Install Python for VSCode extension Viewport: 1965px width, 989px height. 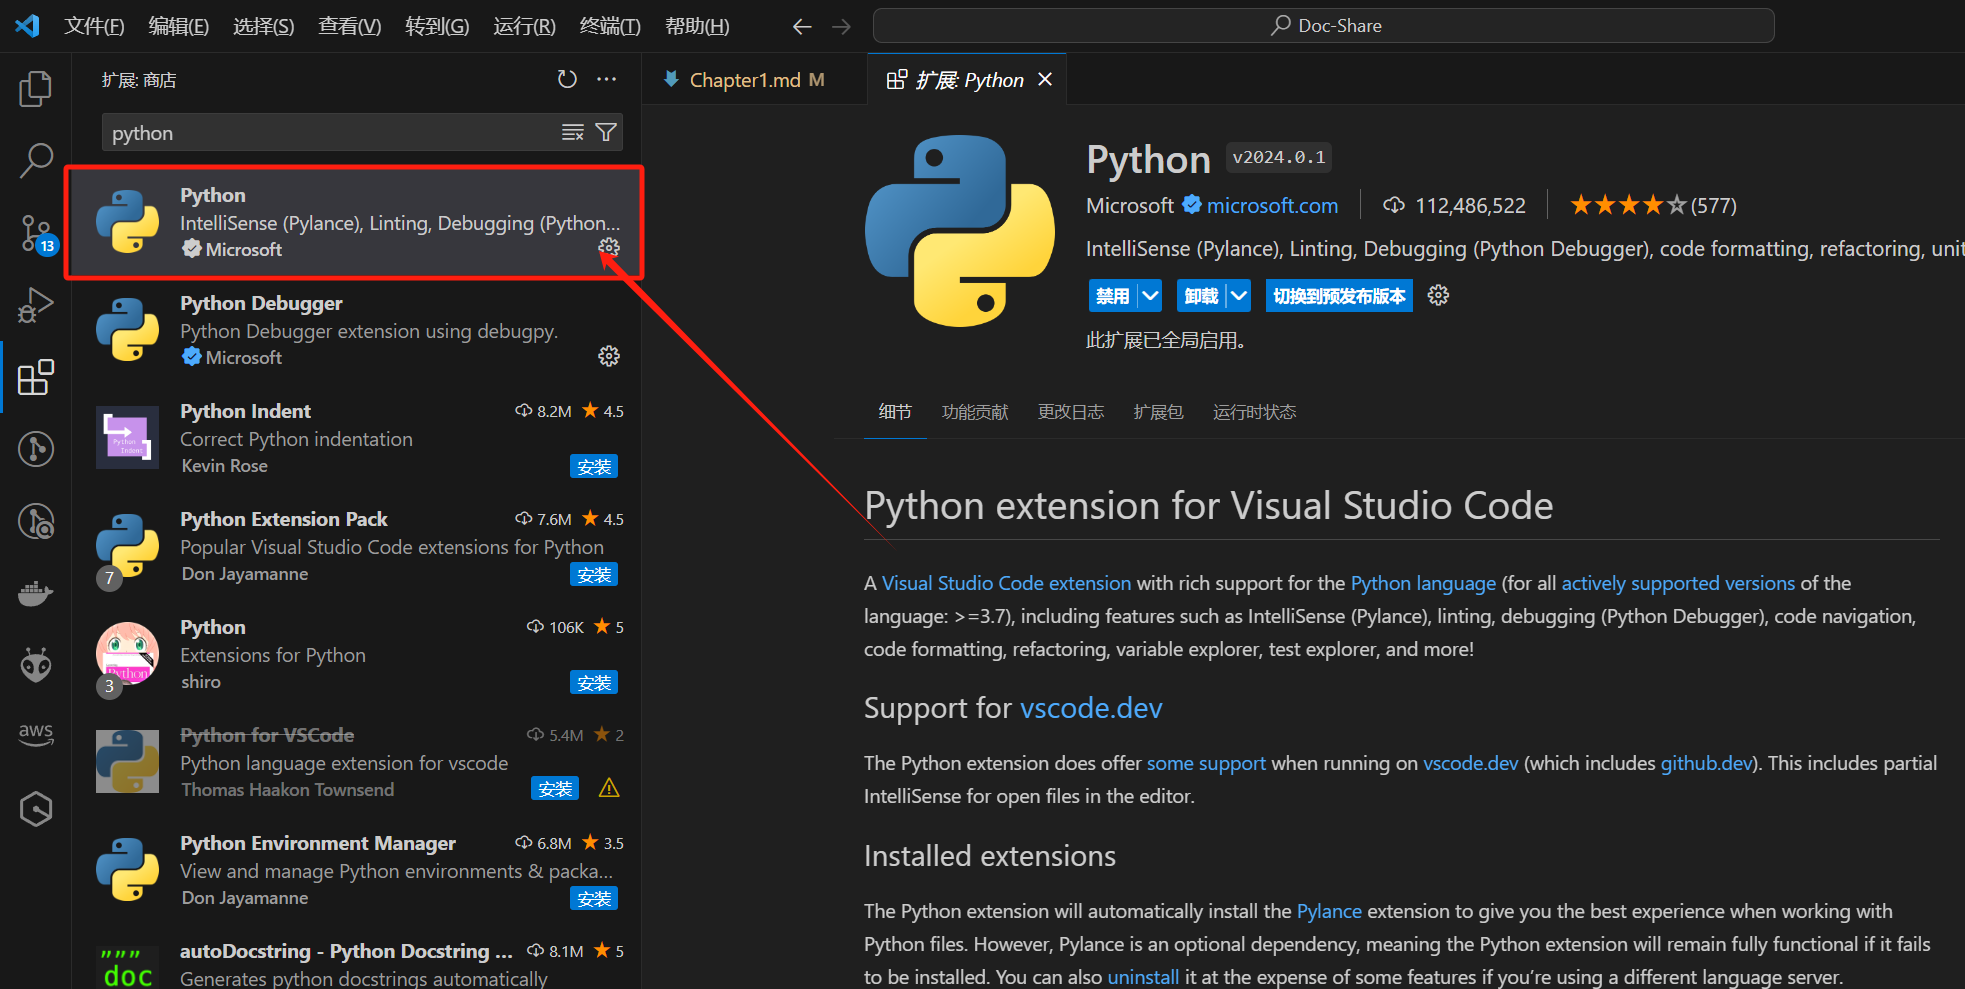pos(555,788)
